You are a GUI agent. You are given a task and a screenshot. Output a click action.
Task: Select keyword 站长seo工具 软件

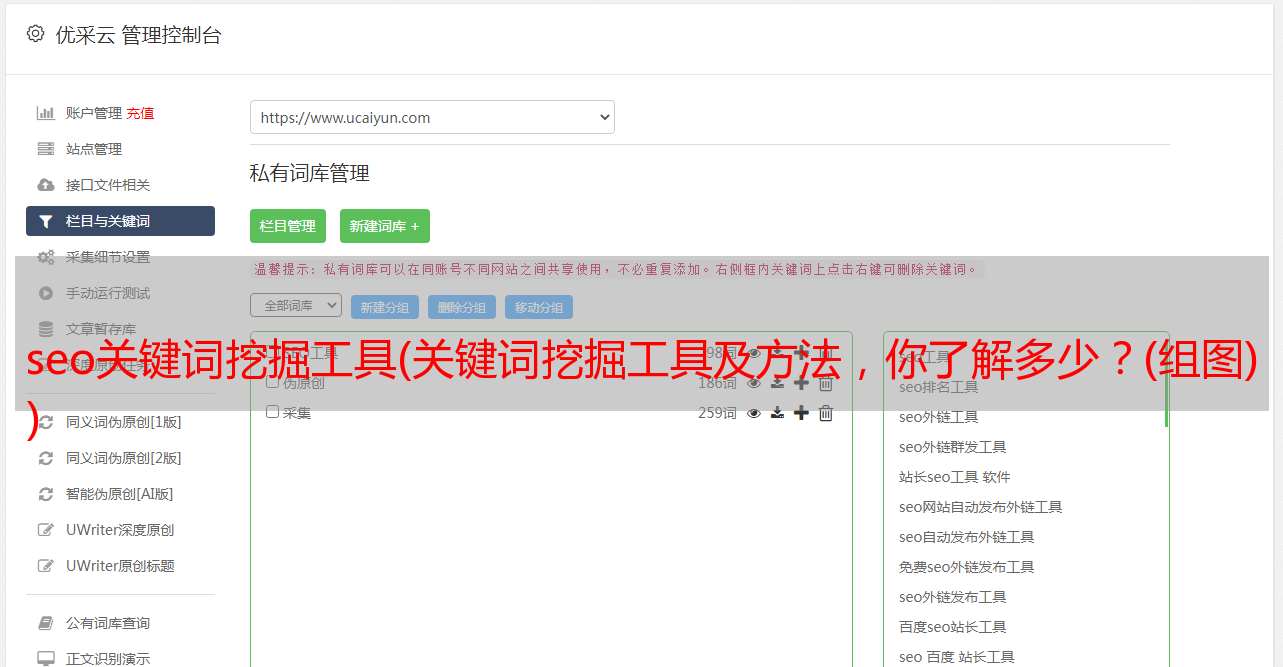tap(955, 477)
